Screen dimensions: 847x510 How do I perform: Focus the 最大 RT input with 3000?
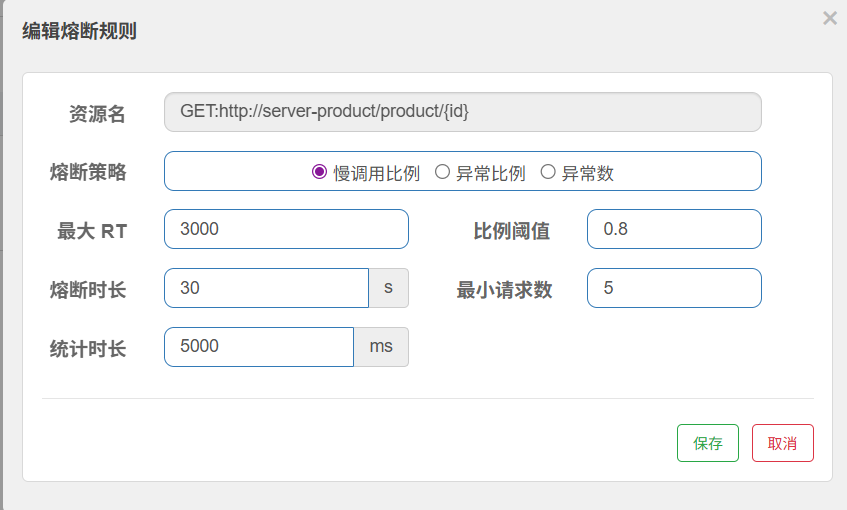pos(286,229)
